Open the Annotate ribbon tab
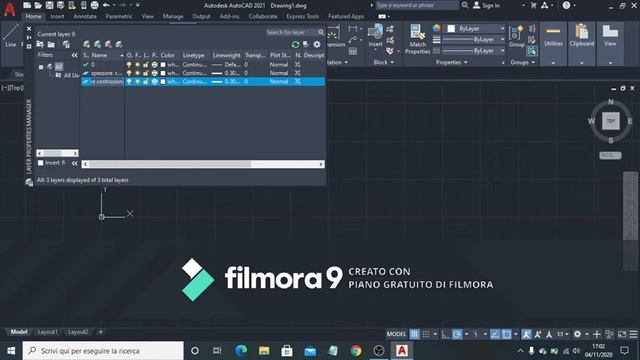 [85, 16]
